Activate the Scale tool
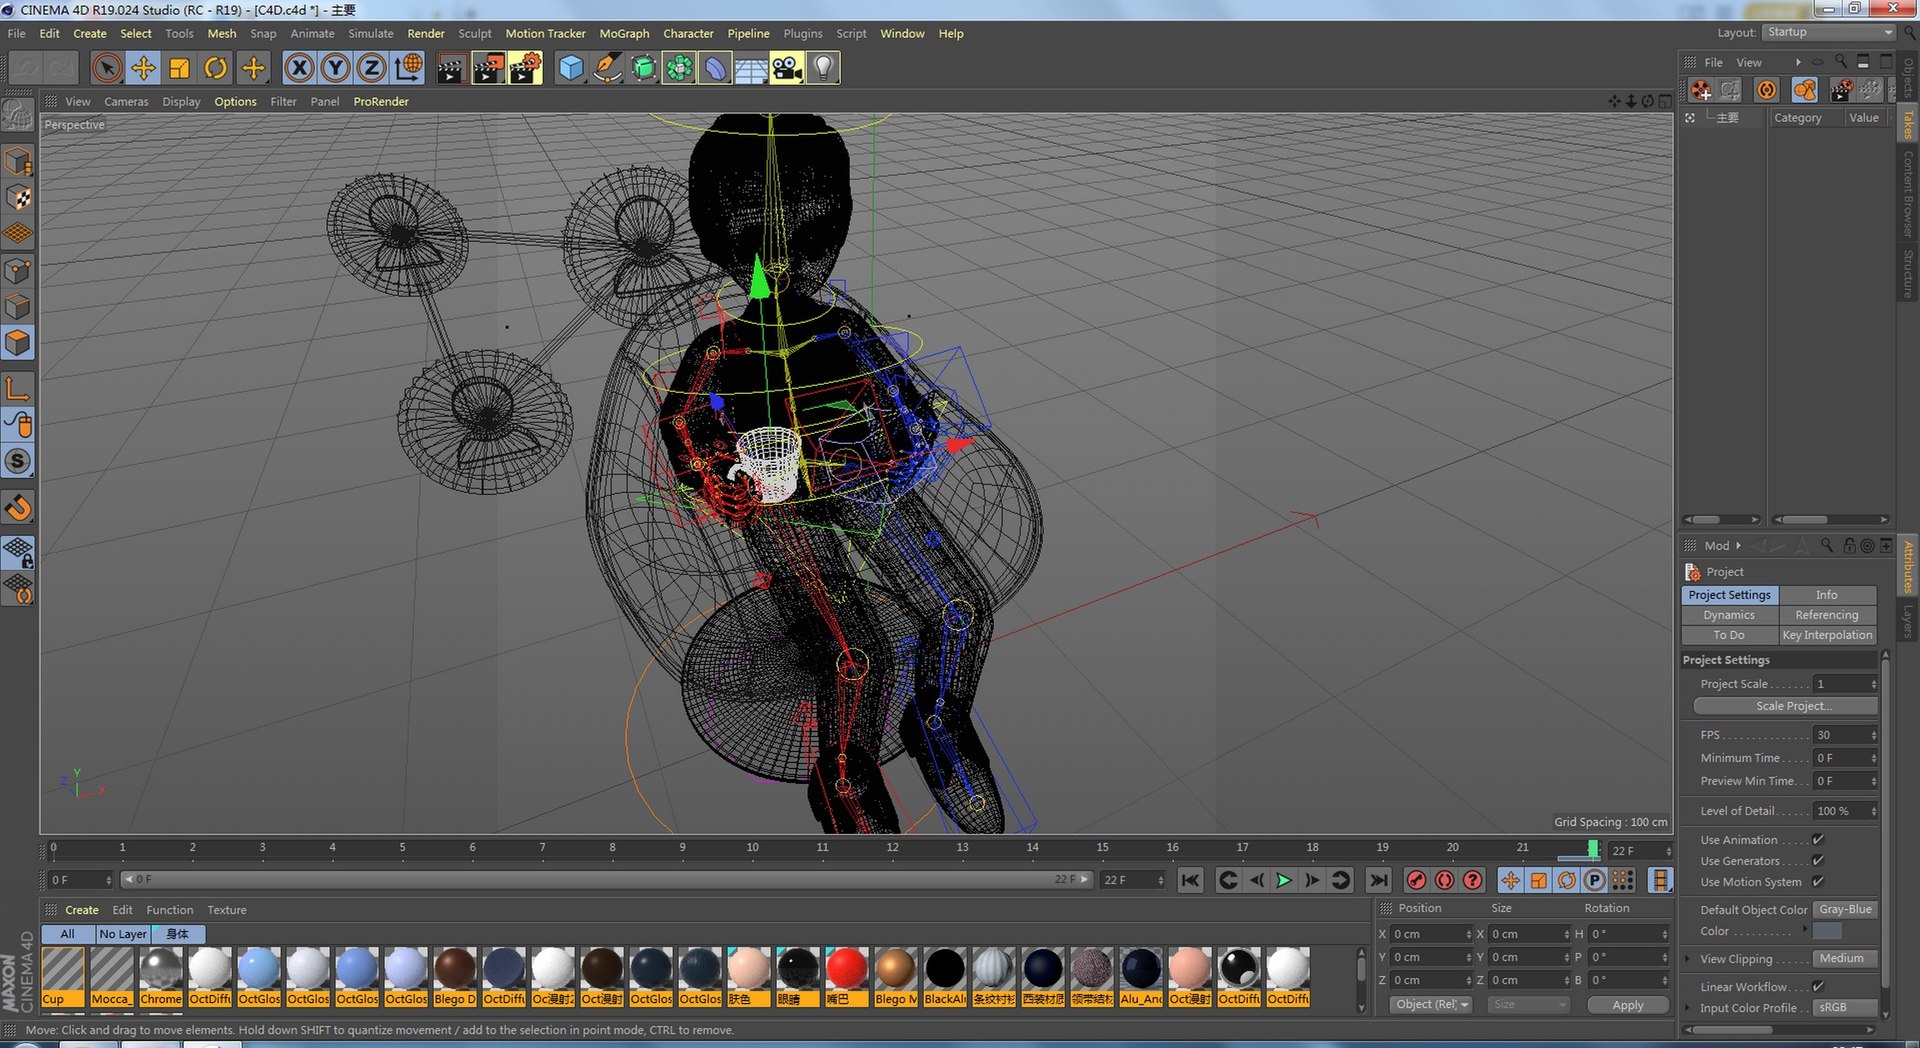The height and width of the screenshot is (1048, 1920). click(x=179, y=68)
